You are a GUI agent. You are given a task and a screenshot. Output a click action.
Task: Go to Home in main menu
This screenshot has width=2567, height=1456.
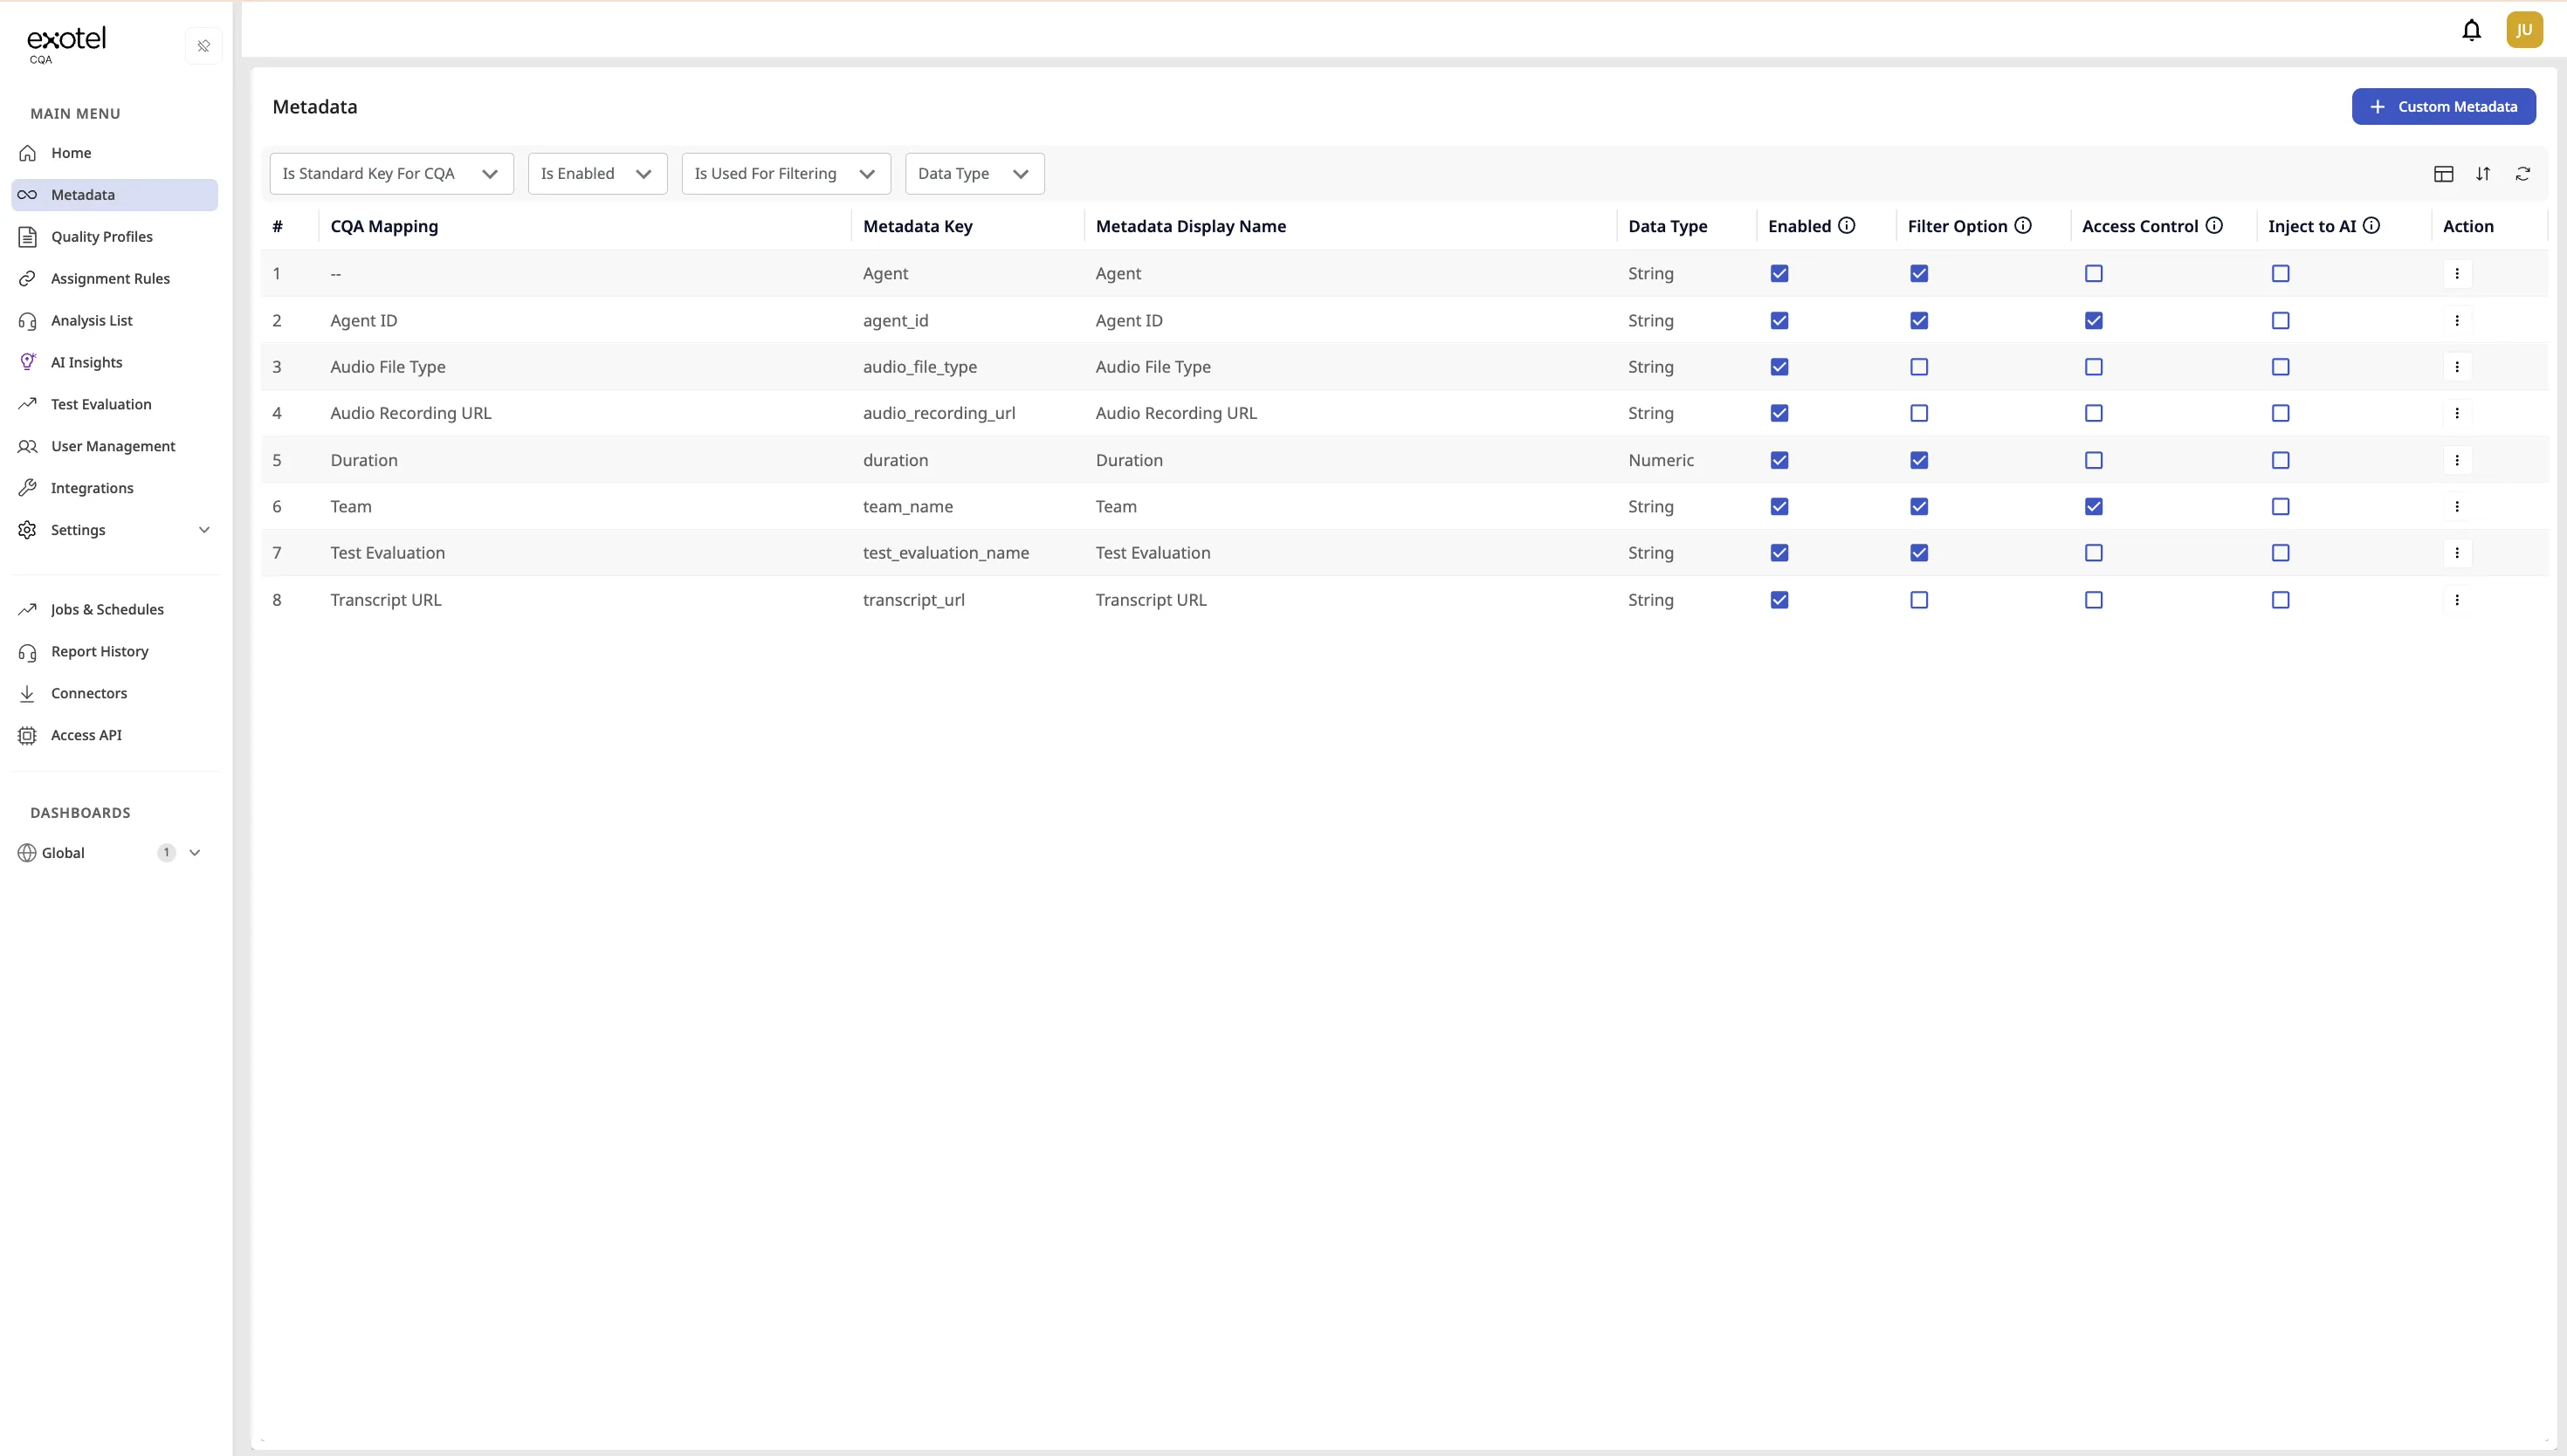114,153
